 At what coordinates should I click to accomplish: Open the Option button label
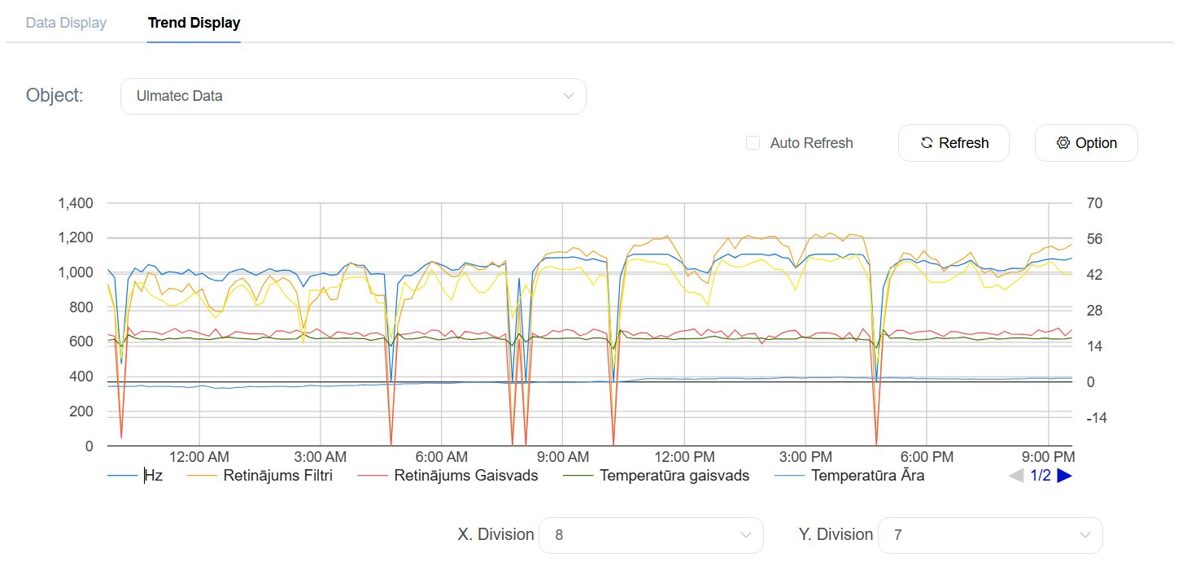1096,143
